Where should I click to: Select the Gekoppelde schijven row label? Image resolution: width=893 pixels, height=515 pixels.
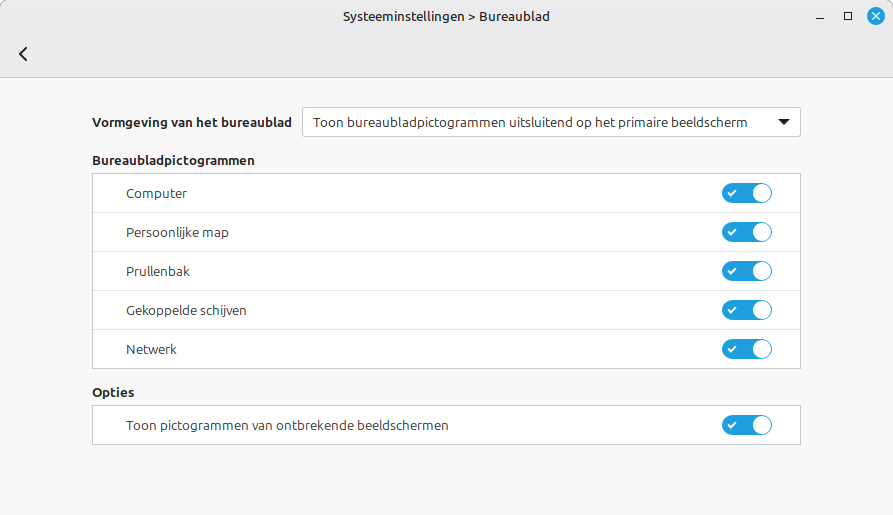pyautogui.click(x=186, y=310)
